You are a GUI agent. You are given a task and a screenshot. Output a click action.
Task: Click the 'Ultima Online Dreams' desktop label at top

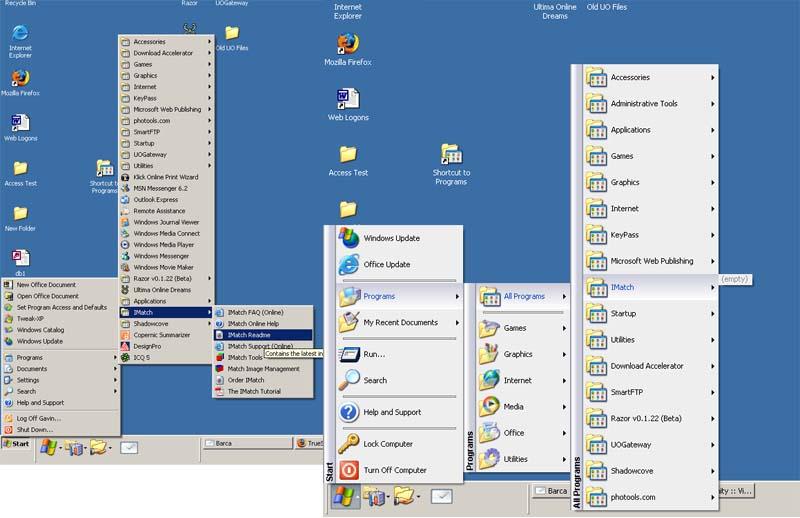(555, 11)
